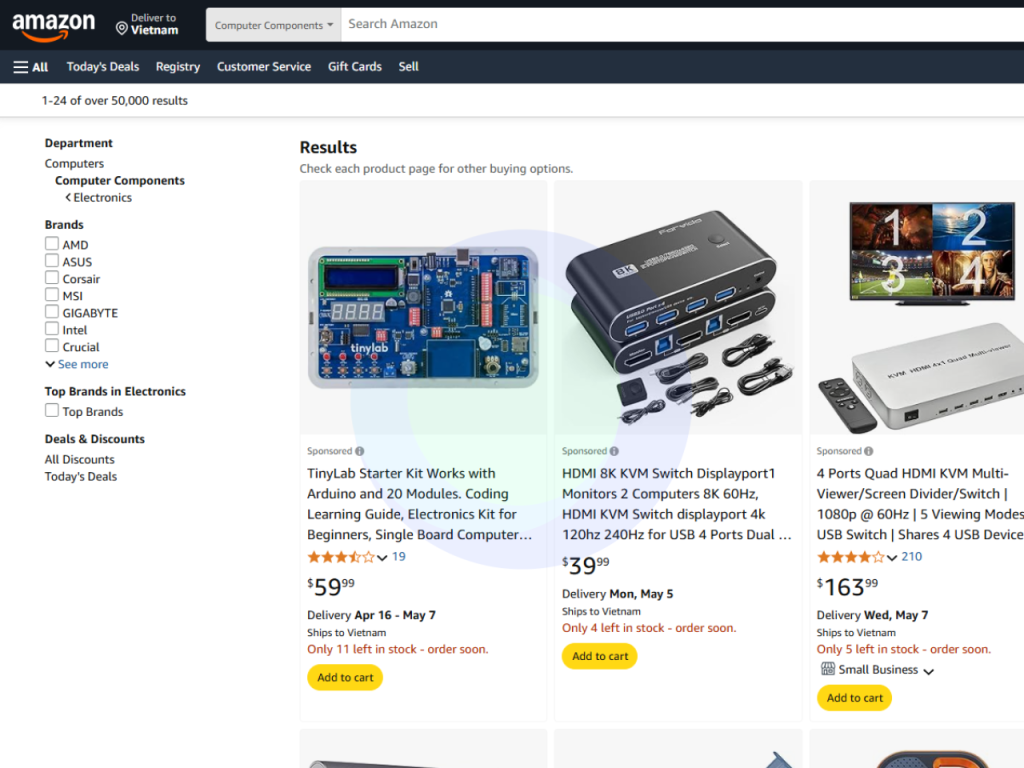Click the $163.99 price
This screenshot has height=768, width=1024.
tap(847, 586)
